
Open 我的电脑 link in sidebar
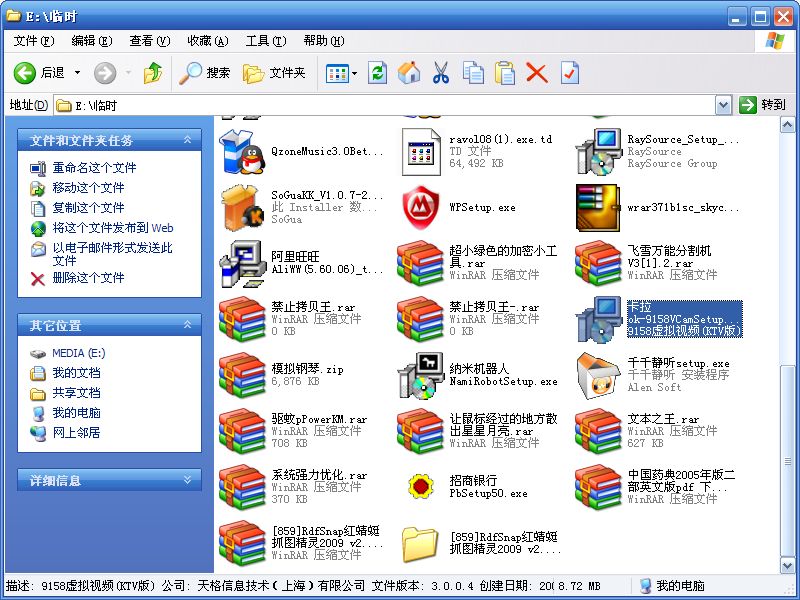point(76,413)
